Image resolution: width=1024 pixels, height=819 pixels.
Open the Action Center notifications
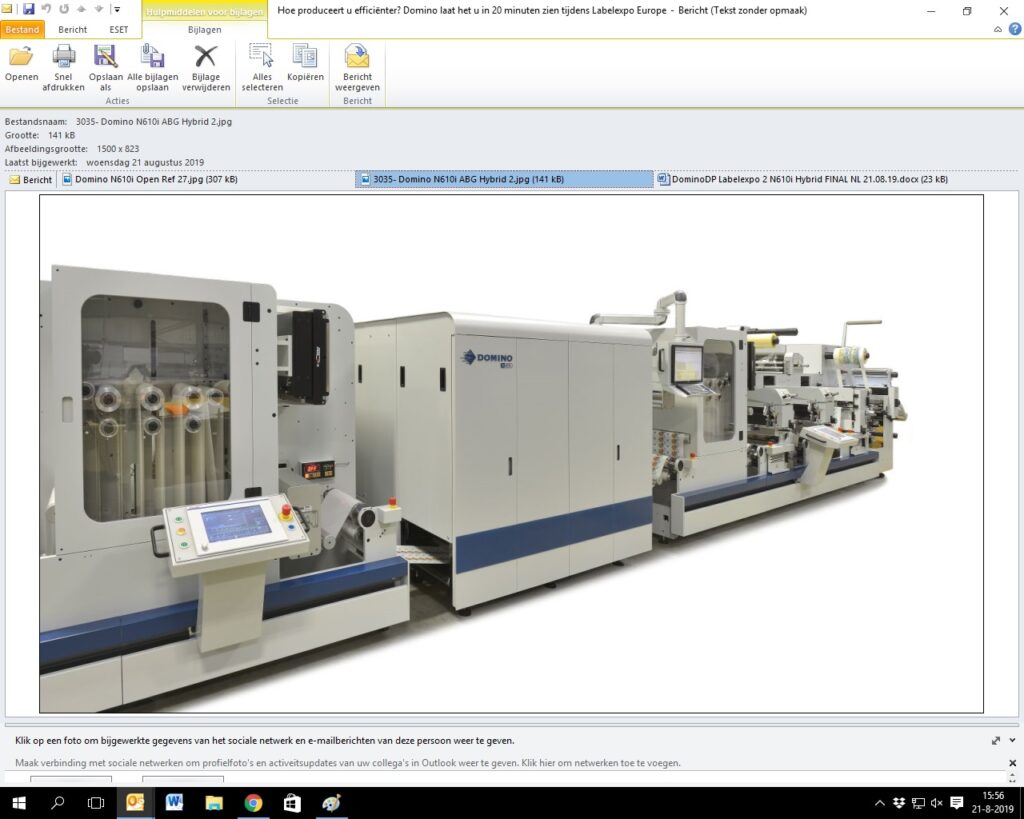click(x=957, y=803)
